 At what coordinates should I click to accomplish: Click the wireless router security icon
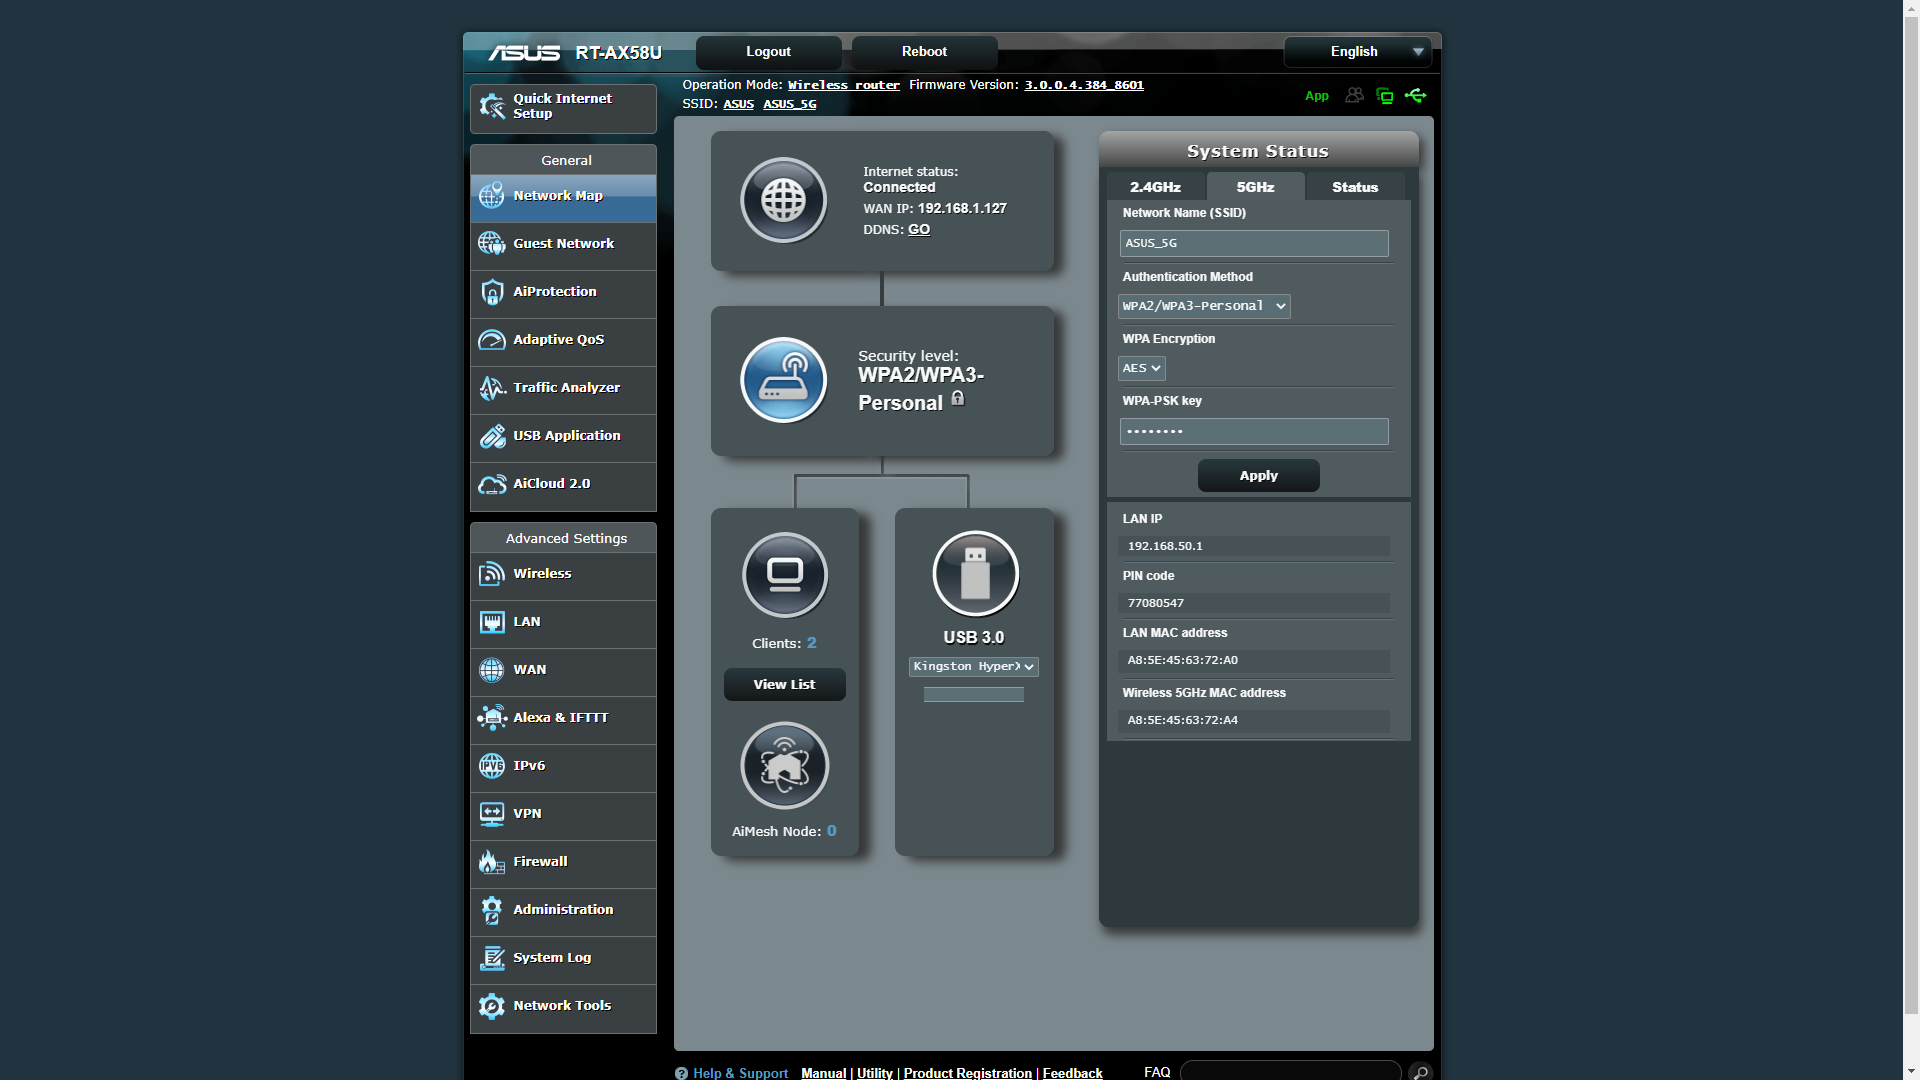coord(783,380)
